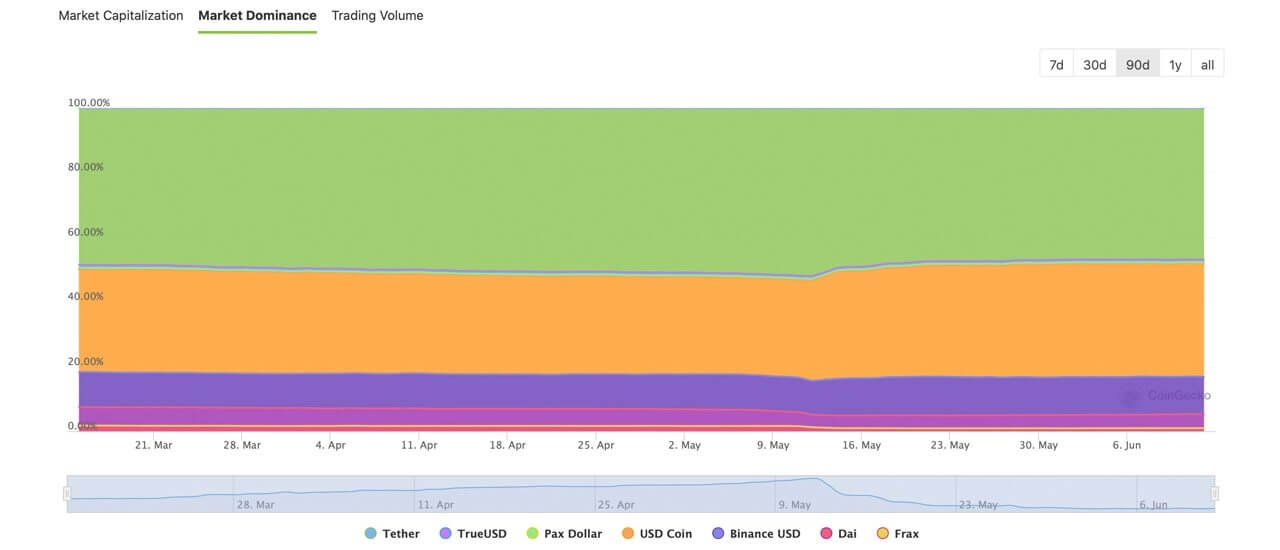Switch to the Trading Volume tab
Viewport: 1280px width, 550px height.
click(377, 16)
